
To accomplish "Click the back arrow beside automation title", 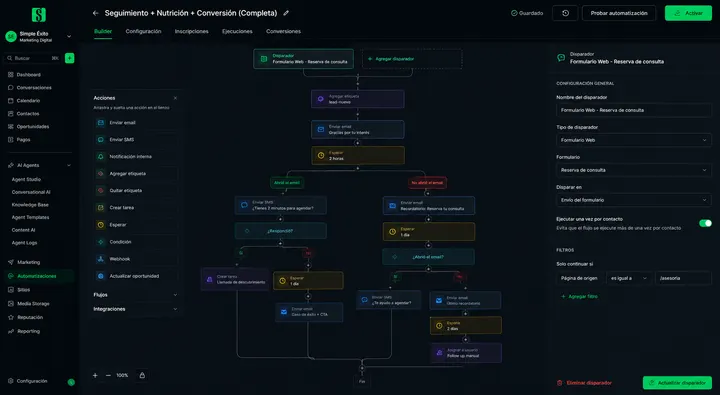I will pos(96,13).
